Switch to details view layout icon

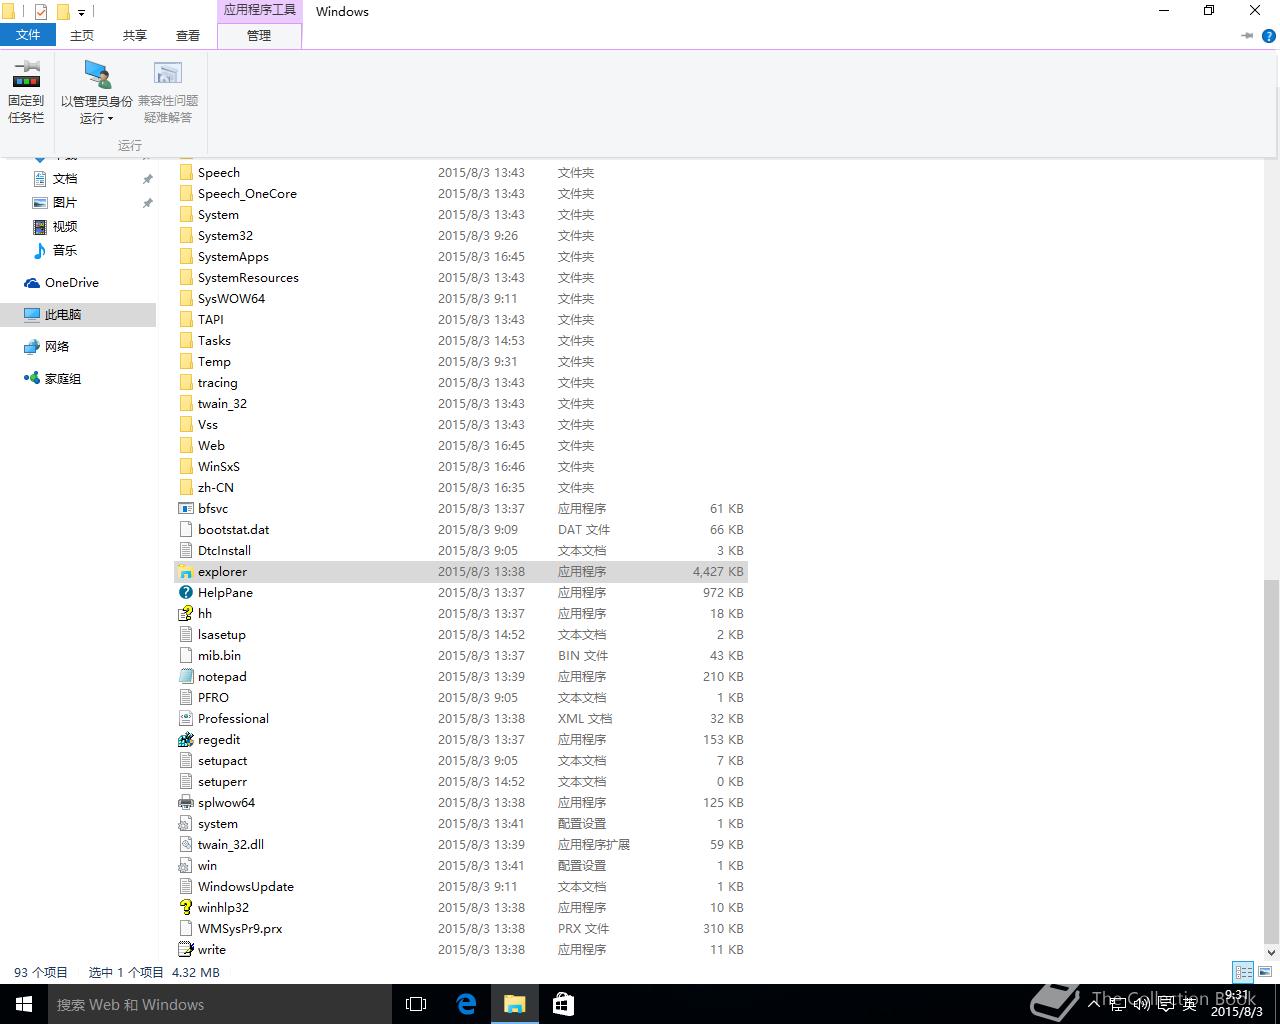point(1243,972)
